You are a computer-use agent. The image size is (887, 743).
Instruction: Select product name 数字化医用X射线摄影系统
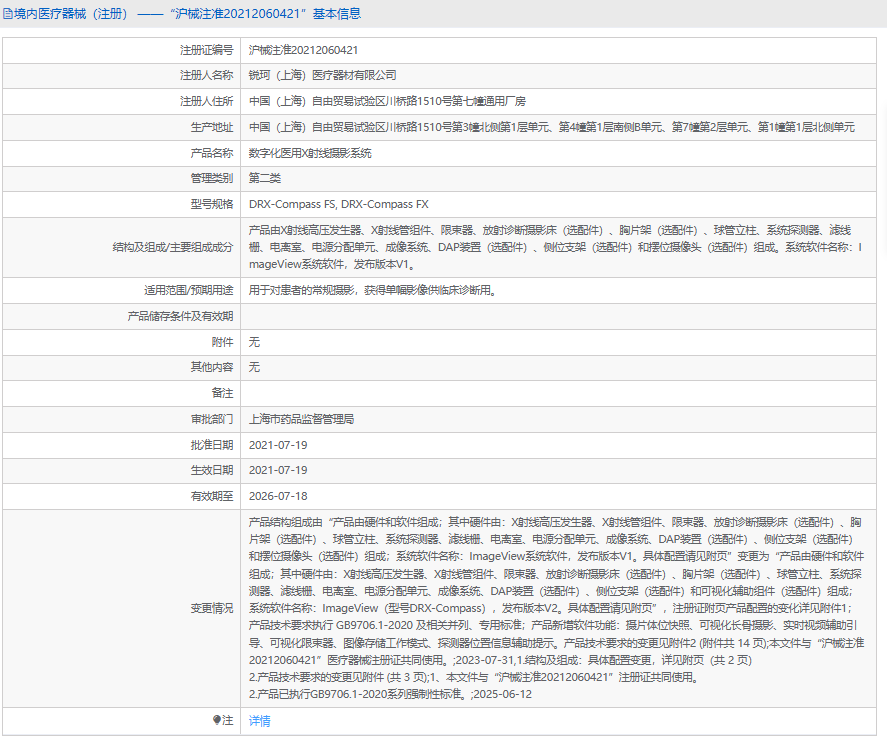[310, 153]
